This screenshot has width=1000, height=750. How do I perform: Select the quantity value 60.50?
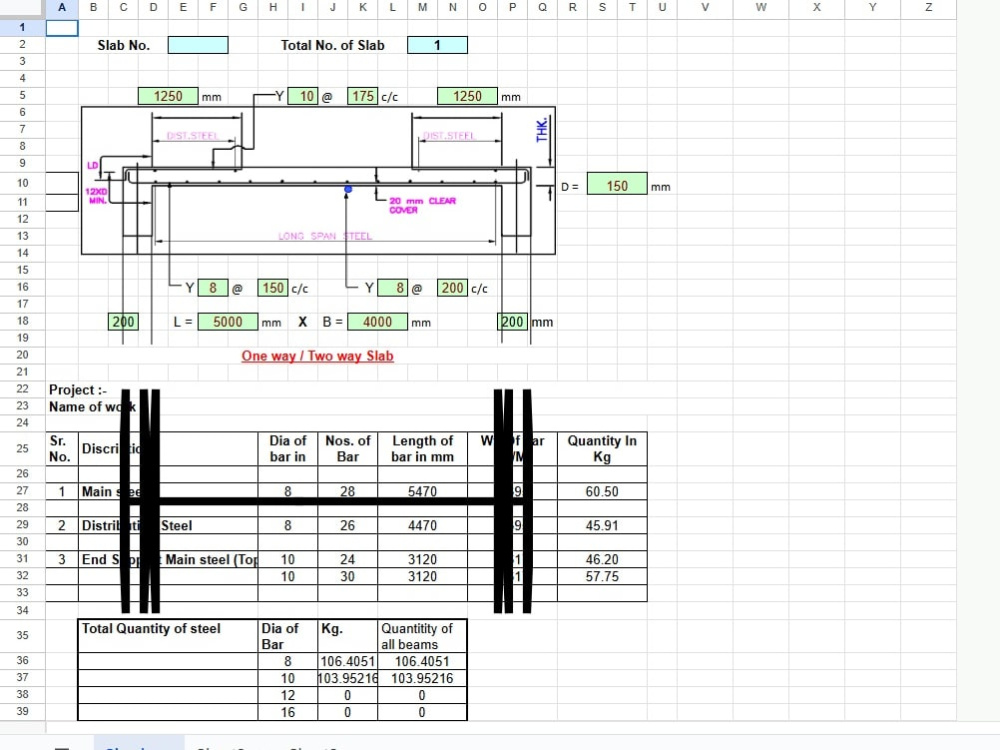coord(602,491)
